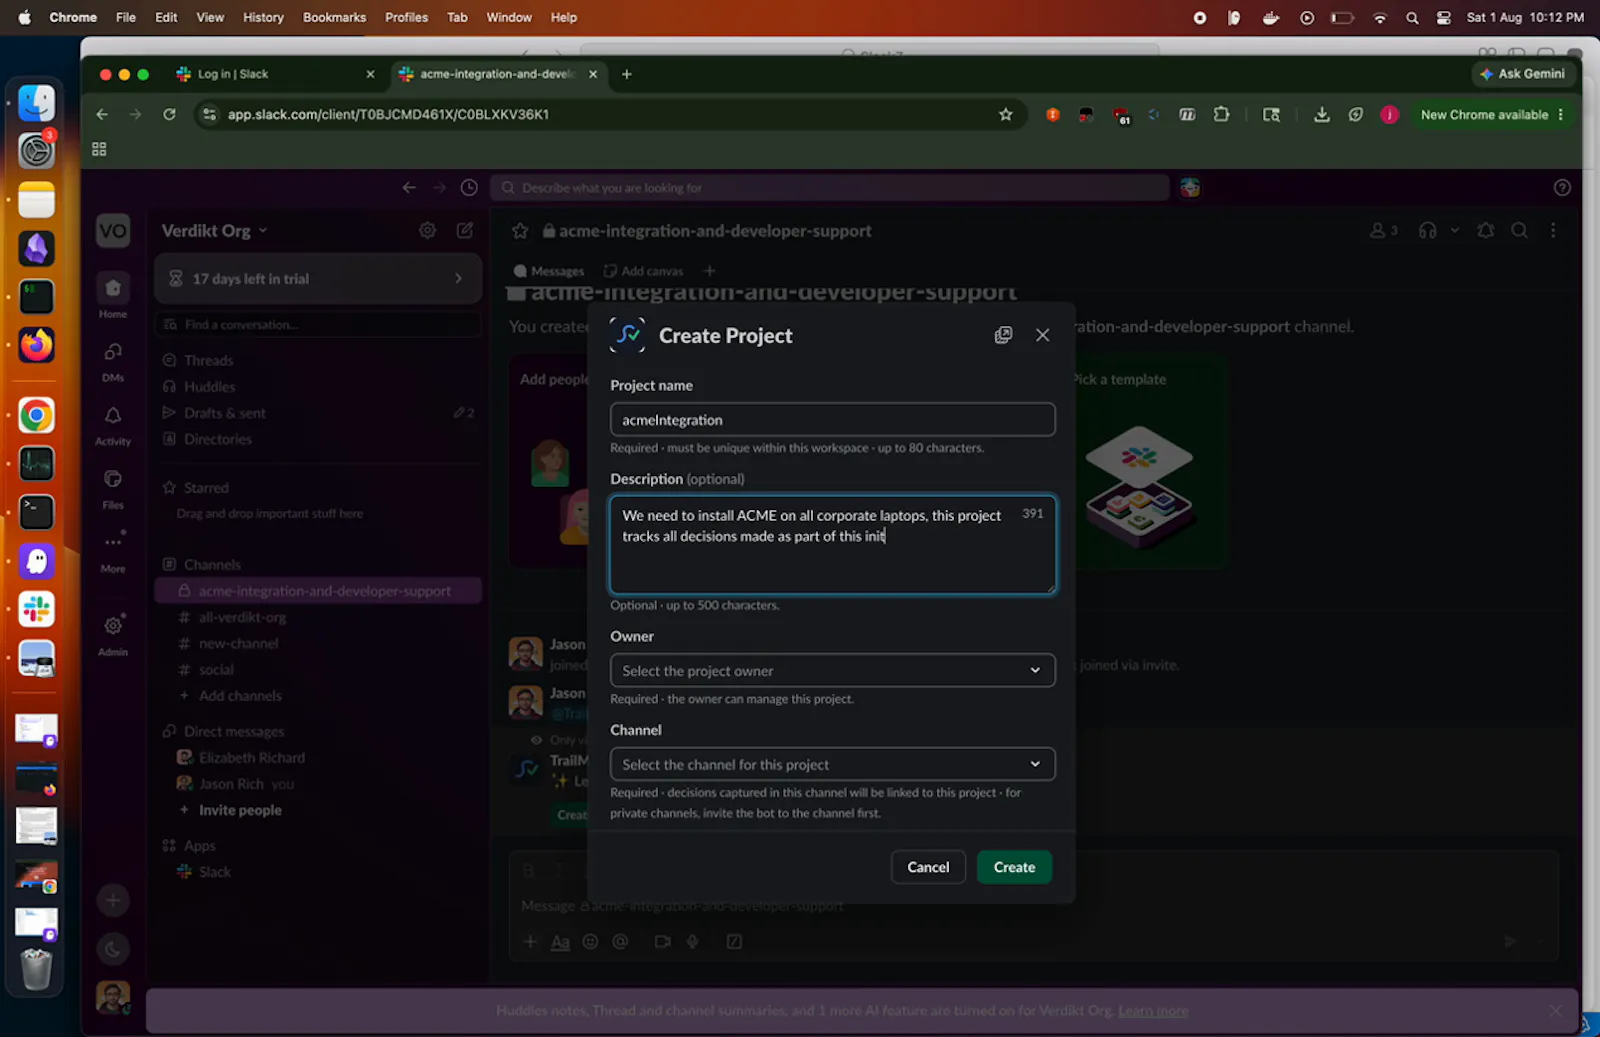Reload the page
Screen dimensions: 1600x1037
tap(169, 115)
